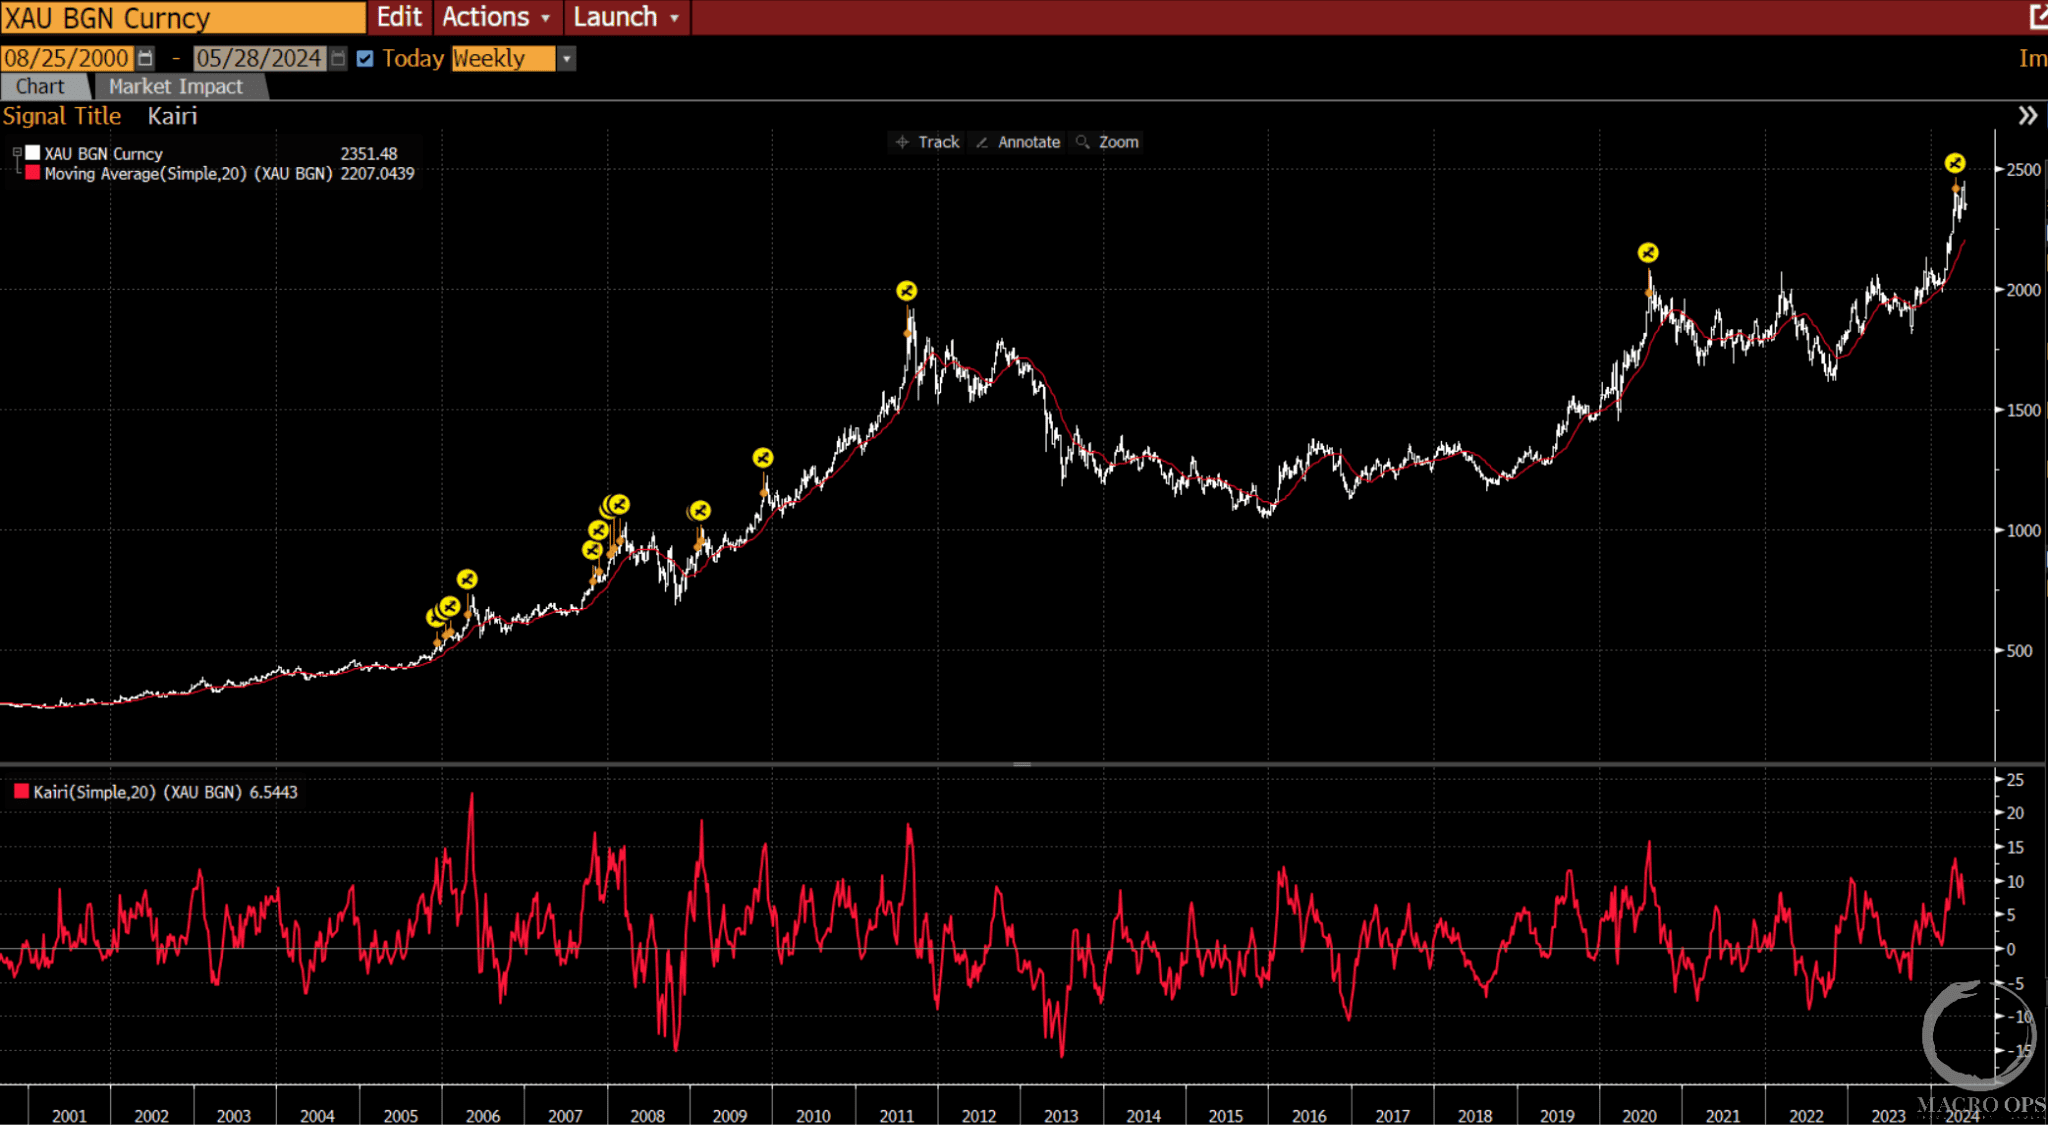The width and height of the screenshot is (2048, 1125).
Task: Expand the Launch menu
Action: tap(626, 17)
